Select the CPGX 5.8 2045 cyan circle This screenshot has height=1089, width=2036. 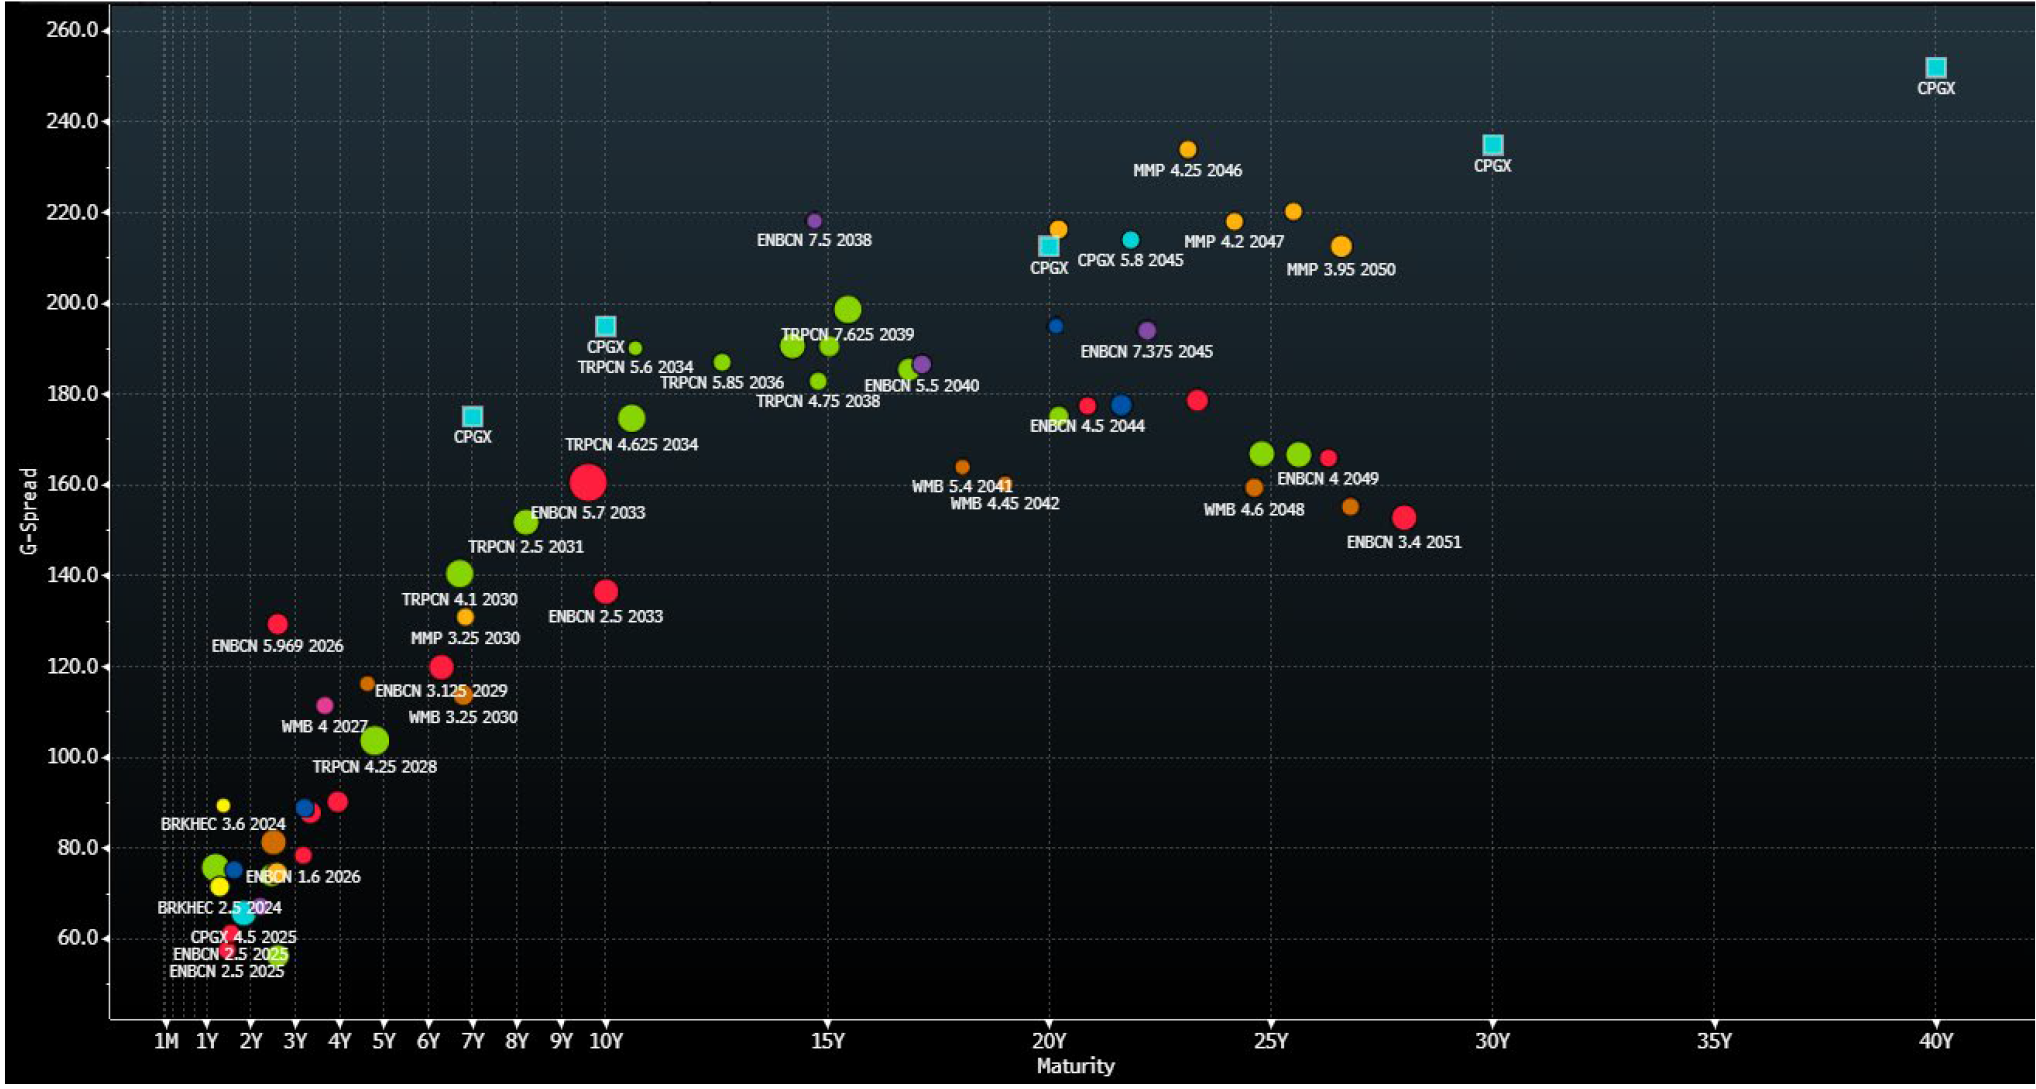click(1131, 239)
